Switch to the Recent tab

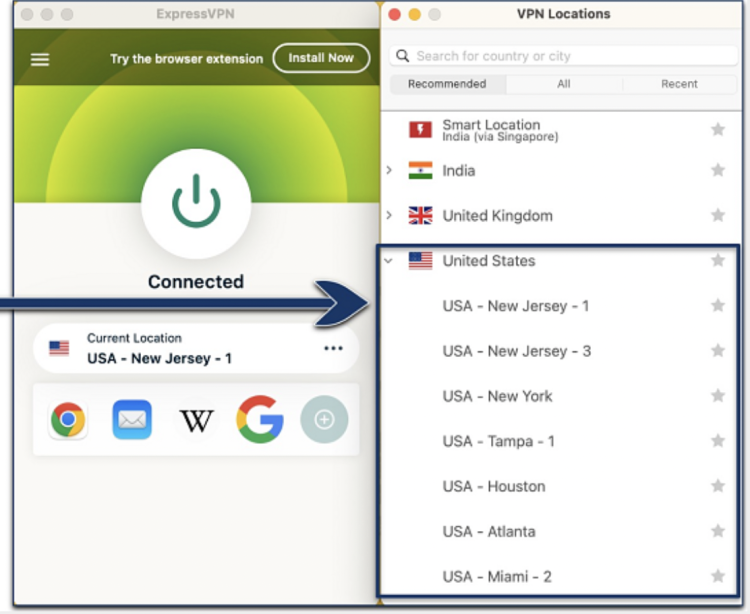[679, 84]
